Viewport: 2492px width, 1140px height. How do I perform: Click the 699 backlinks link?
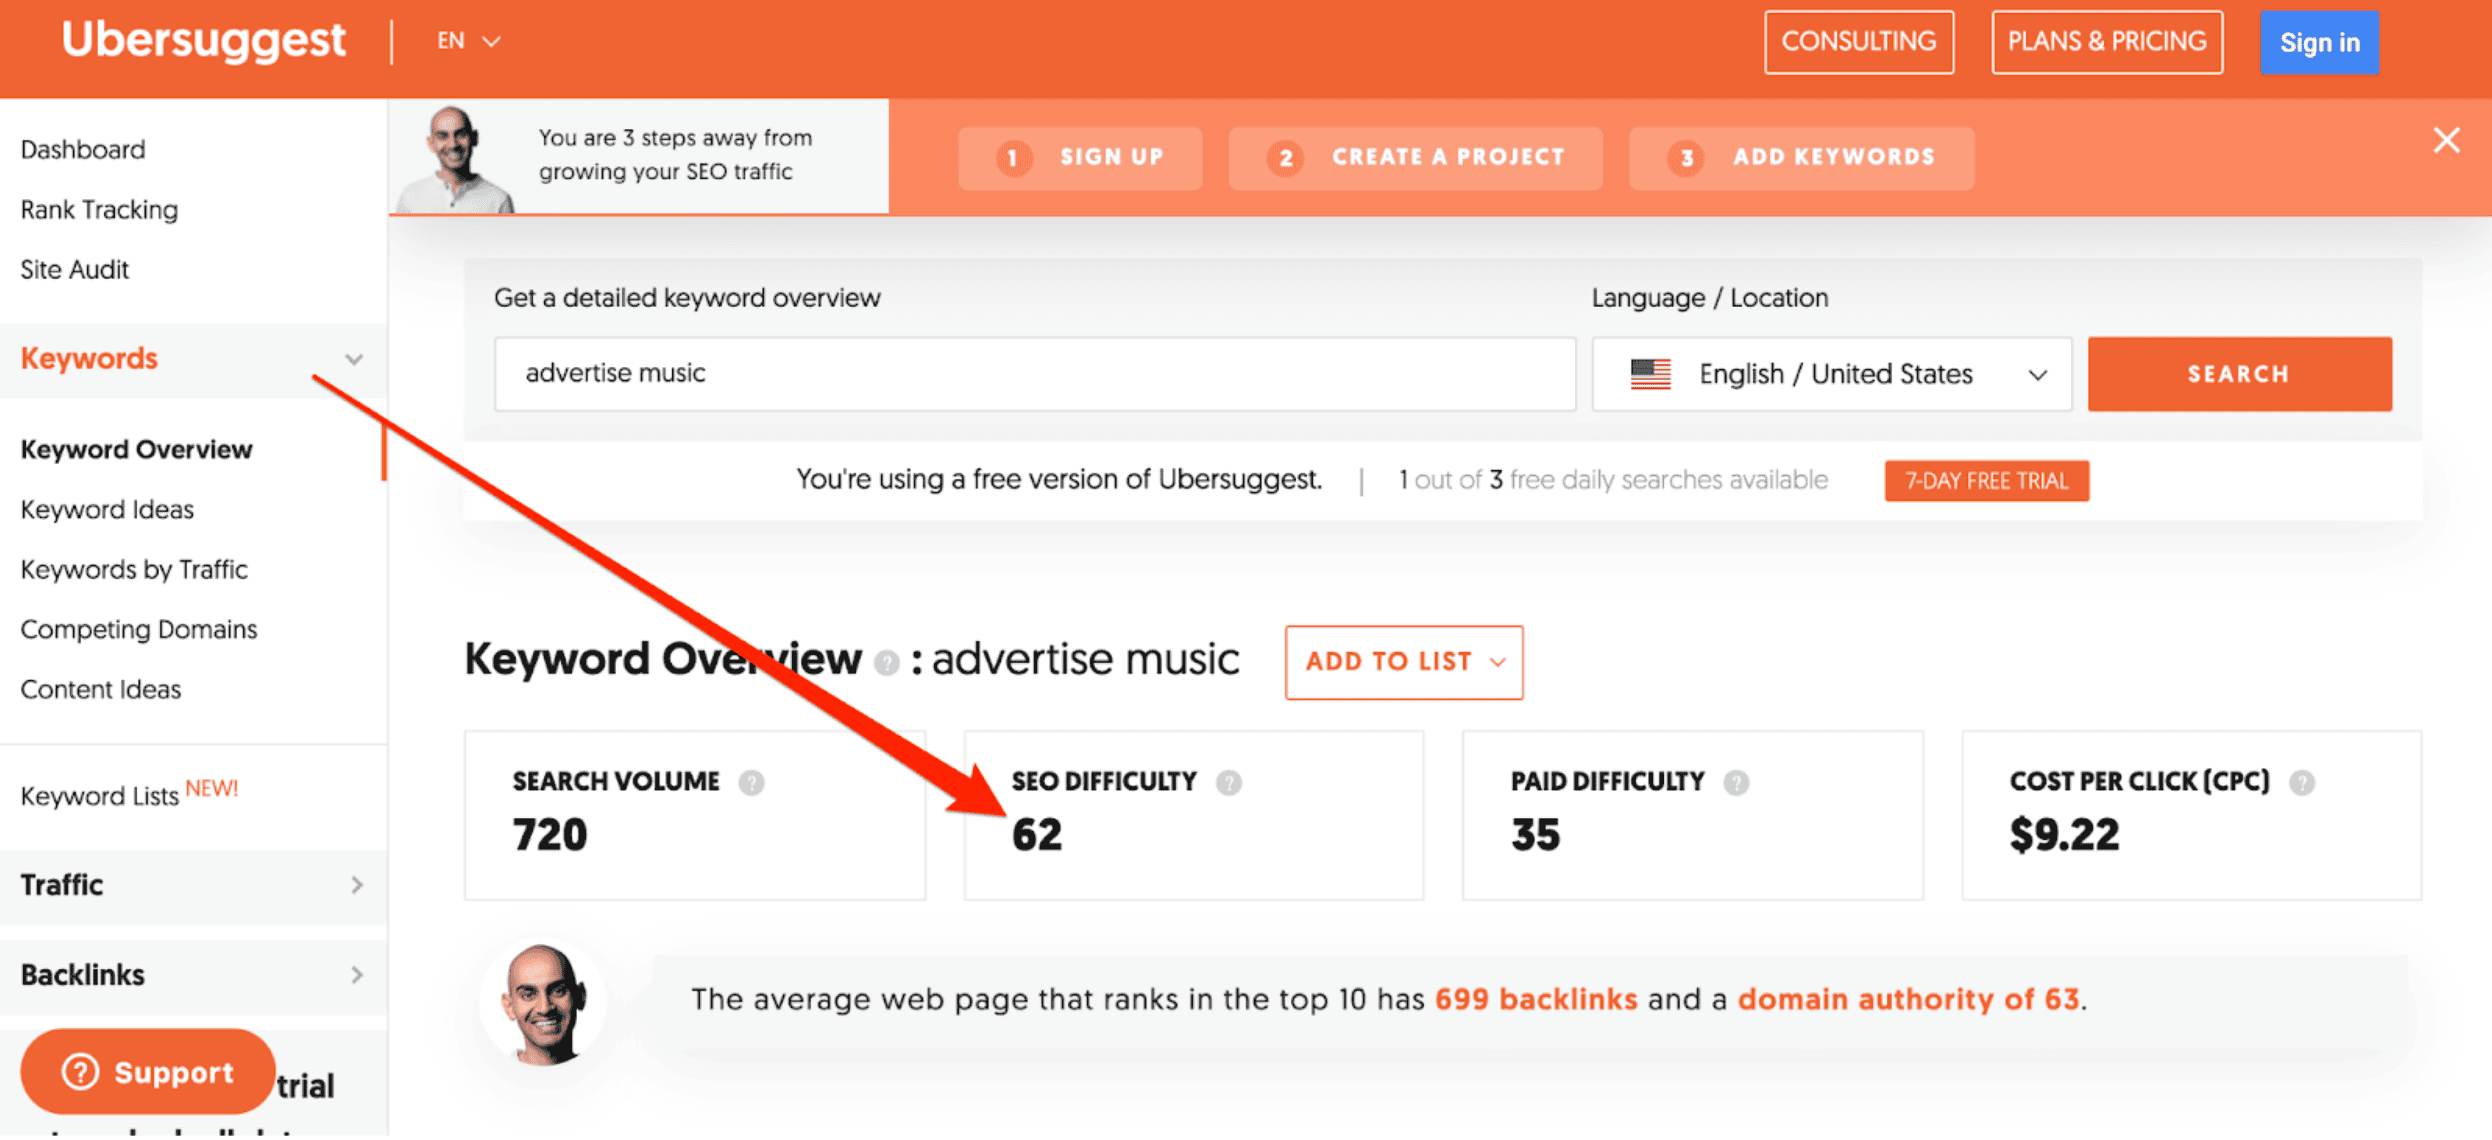point(1536,1000)
